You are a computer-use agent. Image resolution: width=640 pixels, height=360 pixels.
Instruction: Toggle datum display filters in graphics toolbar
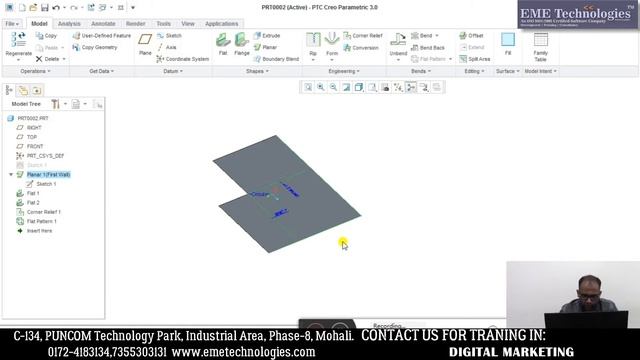point(398,87)
